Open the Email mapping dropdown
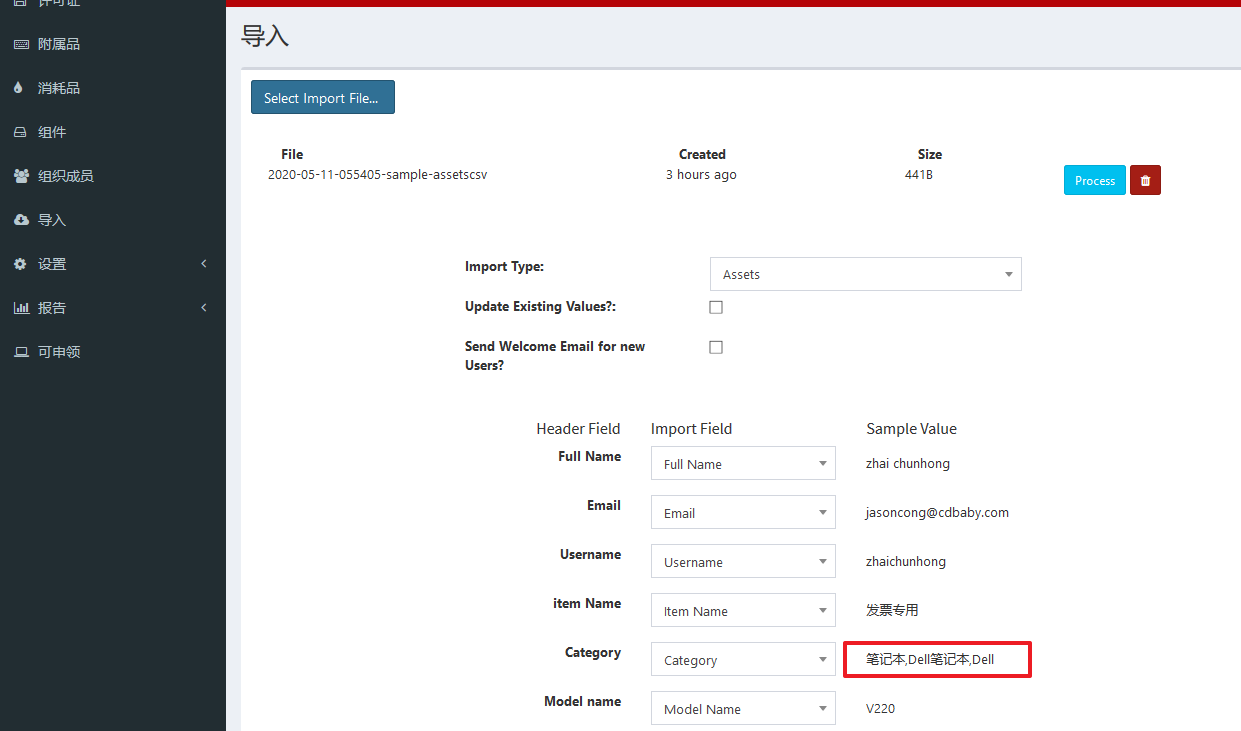1241x731 pixels. [x=742, y=512]
